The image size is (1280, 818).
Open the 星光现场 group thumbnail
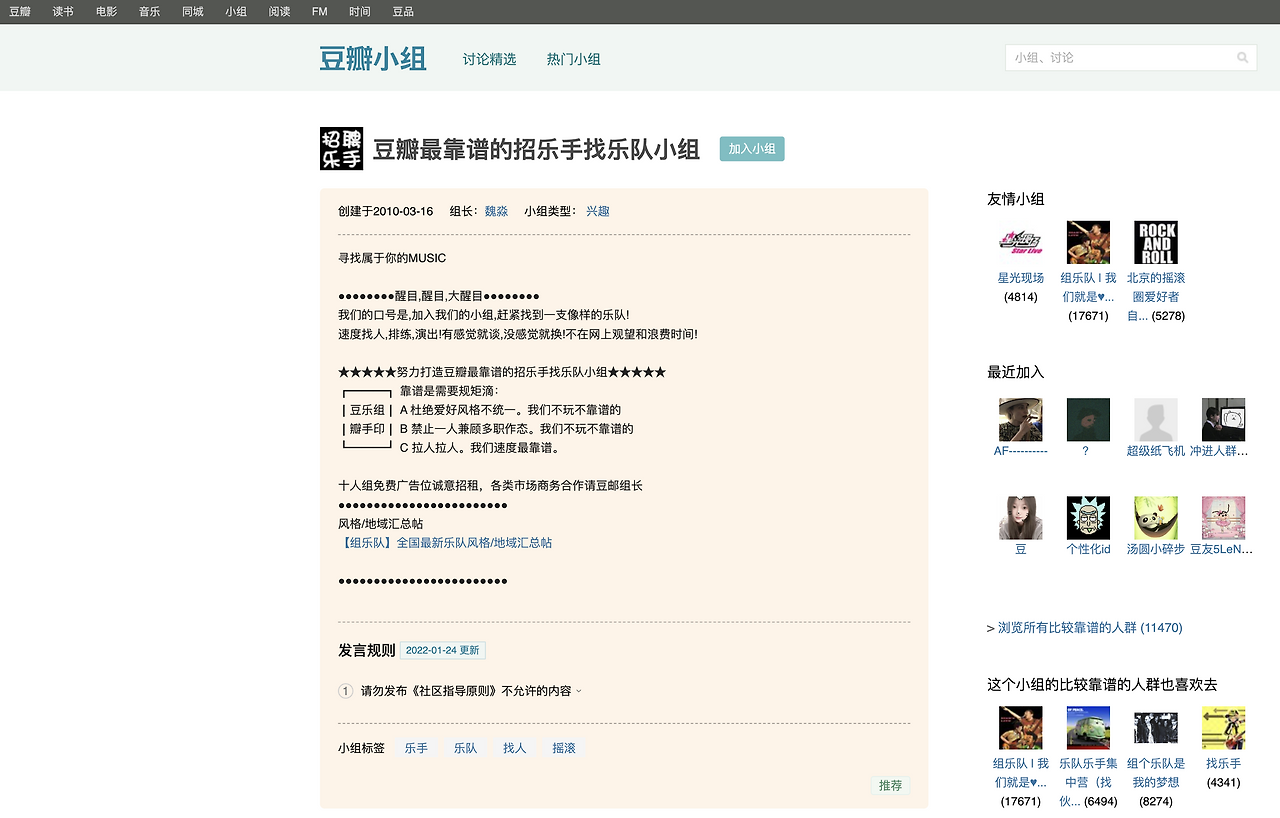[x=1020, y=242]
